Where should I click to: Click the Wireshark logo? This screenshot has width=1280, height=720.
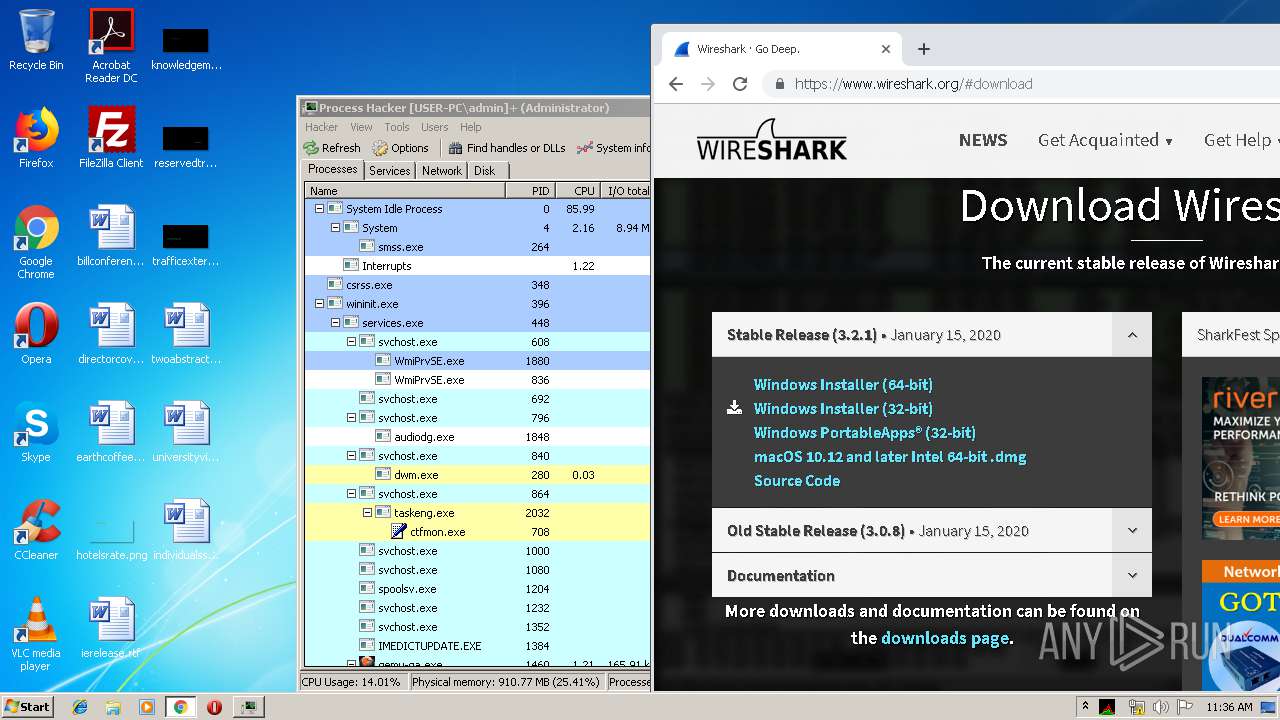click(x=772, y=140)
